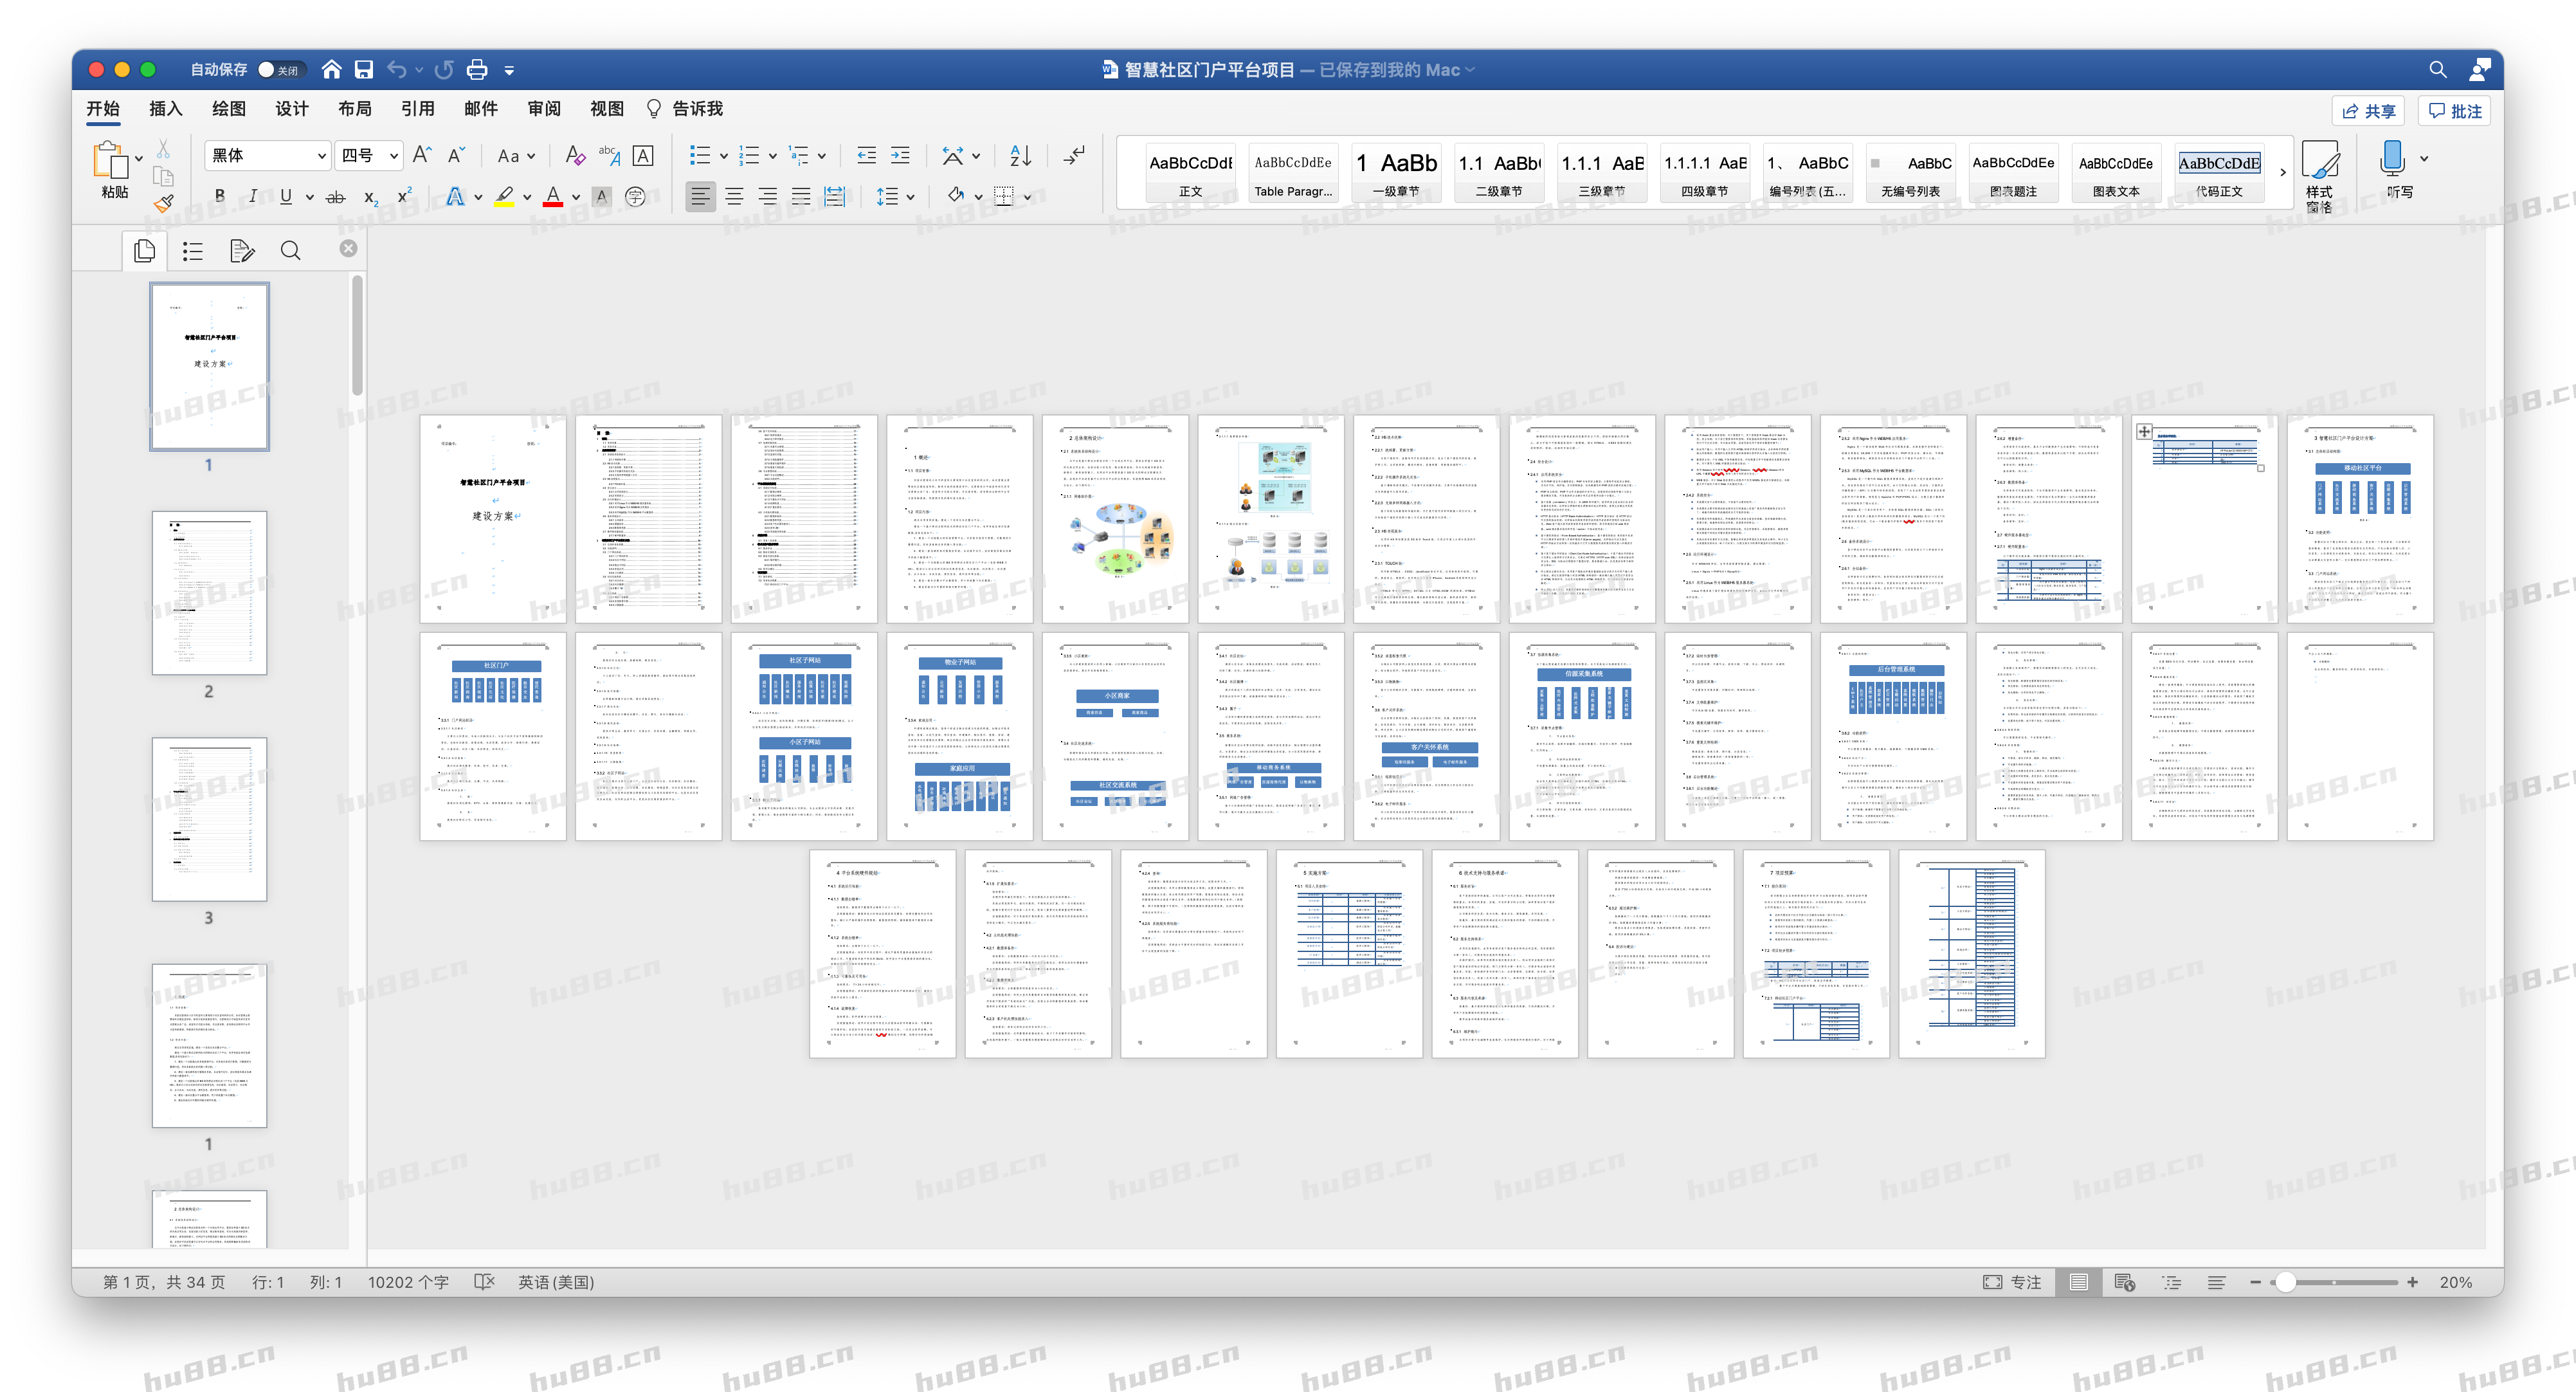Undo the last action
The height and width of the screenshot is (1392, 2576).
coord(397,69)
